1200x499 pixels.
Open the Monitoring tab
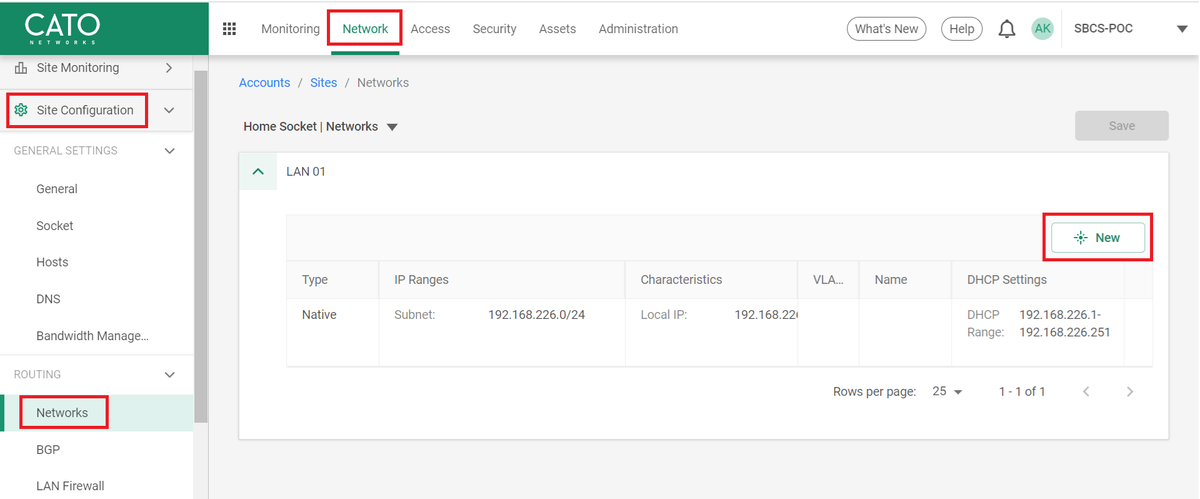click(x=290, y=29)
